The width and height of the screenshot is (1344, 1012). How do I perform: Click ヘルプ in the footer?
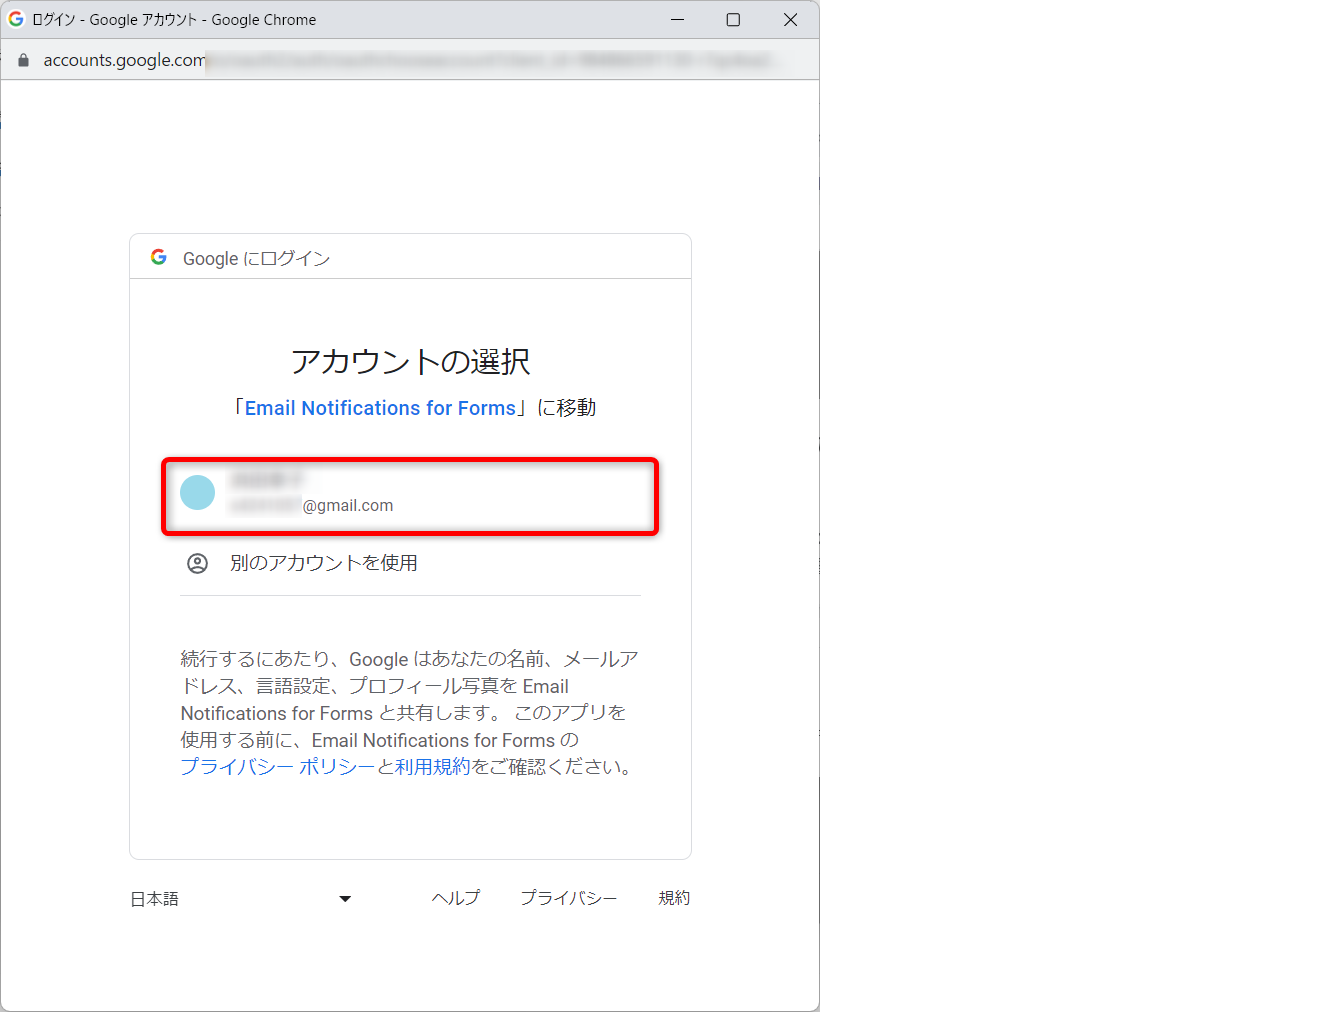tap(456, 898)
